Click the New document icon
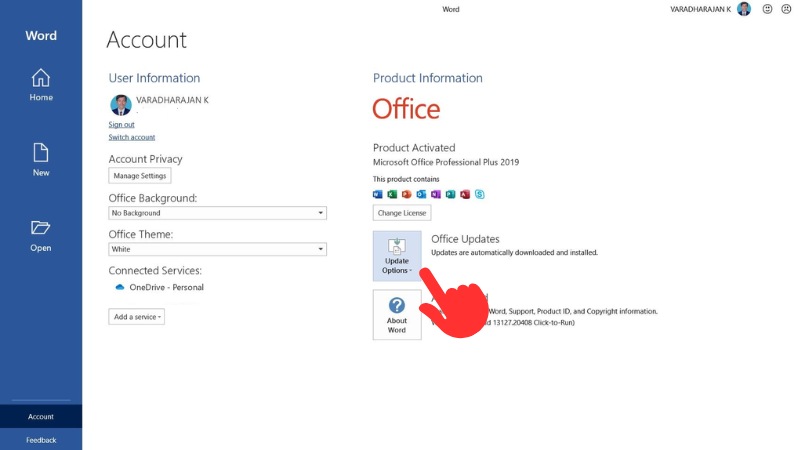 pos(41,159)
